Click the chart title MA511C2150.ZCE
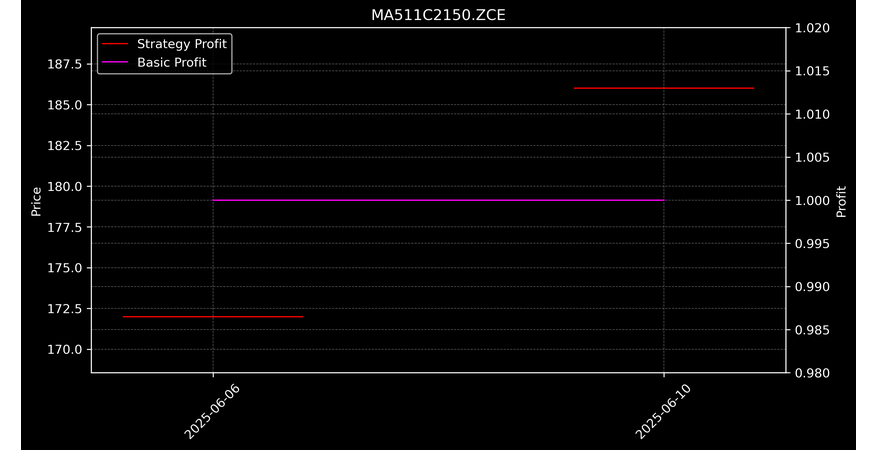 438,15
